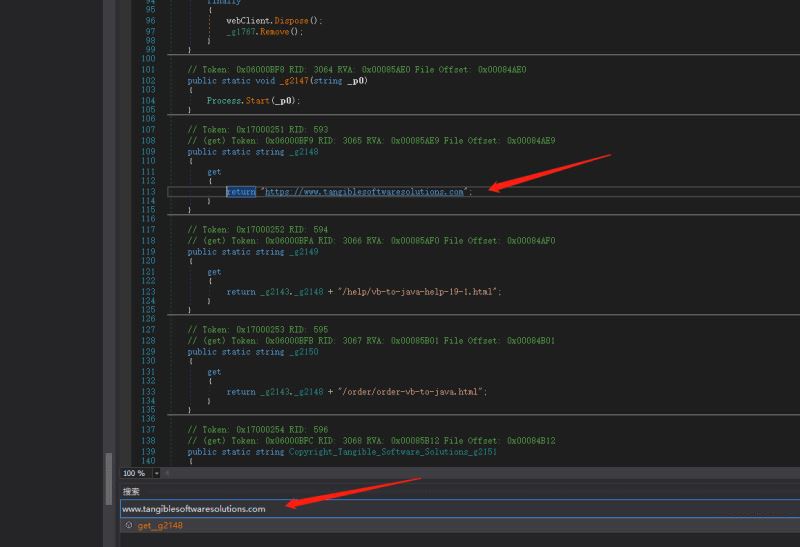The height and width of the screenshot is (547, 800).
Task: Click the highlighted return keyword on line 113
Action: point(241,192)
